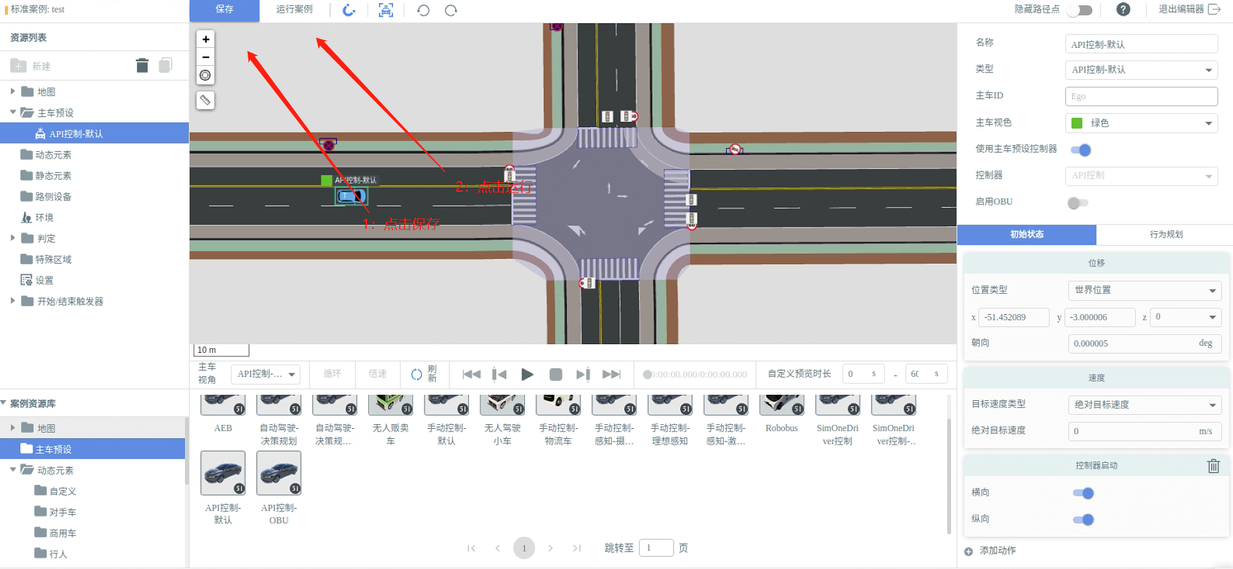This screenshot has width=1233, height=569.
Task: Click the play button
Action: coord(528,374)
